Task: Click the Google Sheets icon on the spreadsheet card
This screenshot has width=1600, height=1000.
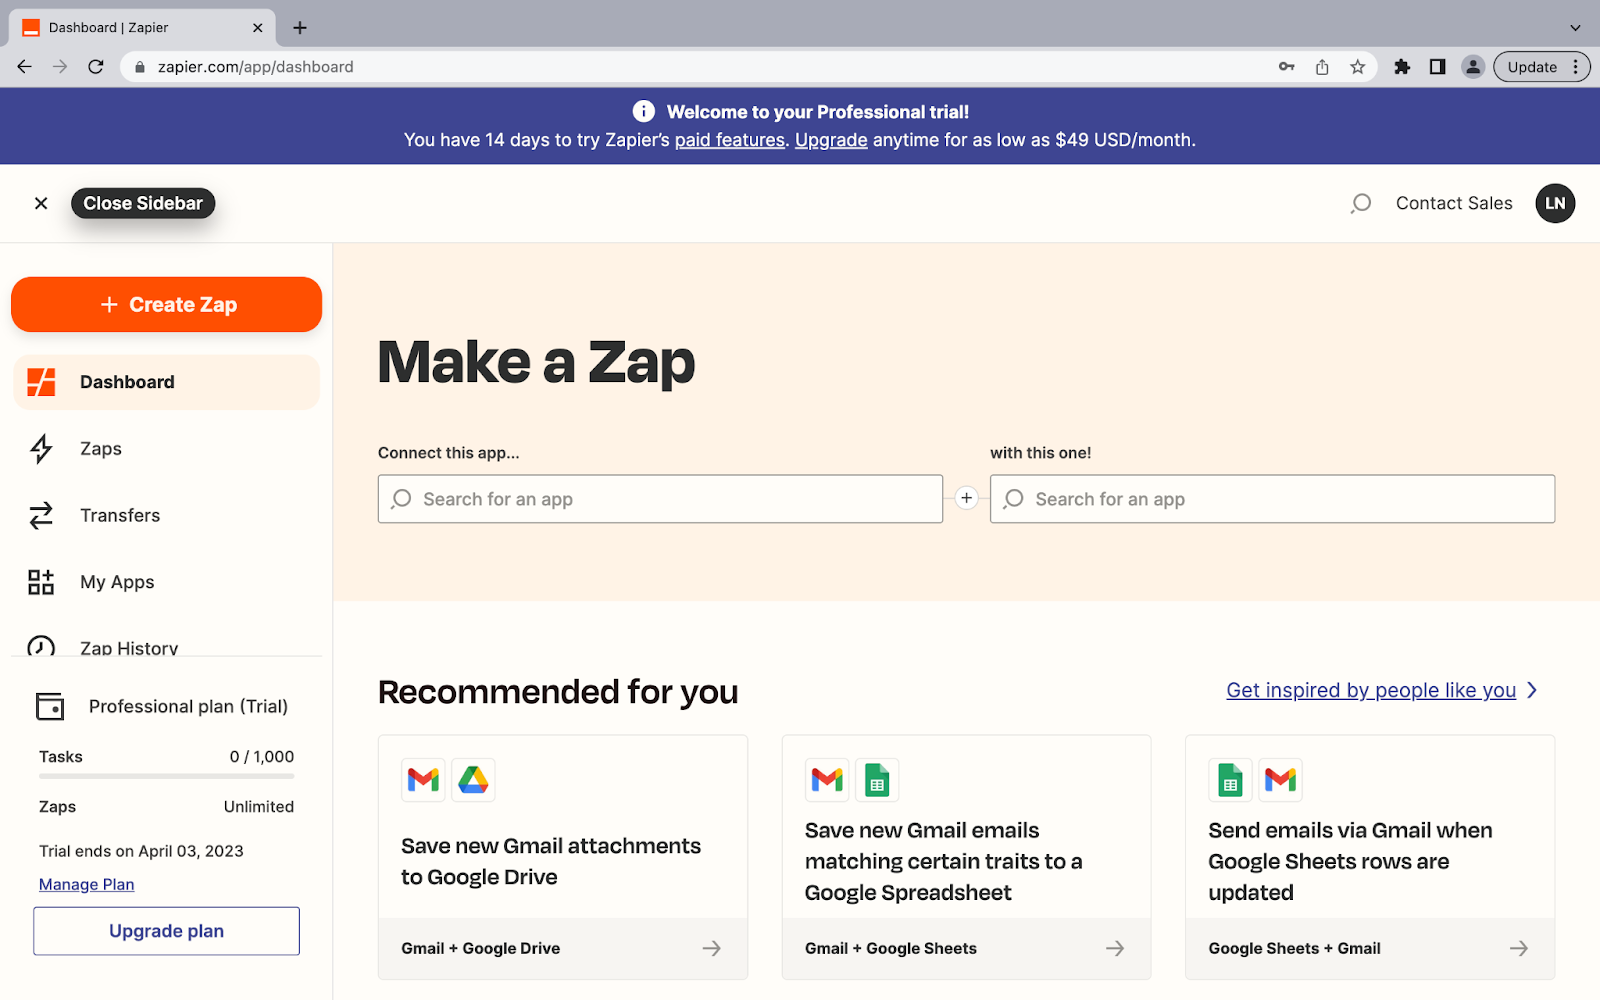Action: pyautogui.click(x=877, y=780)
